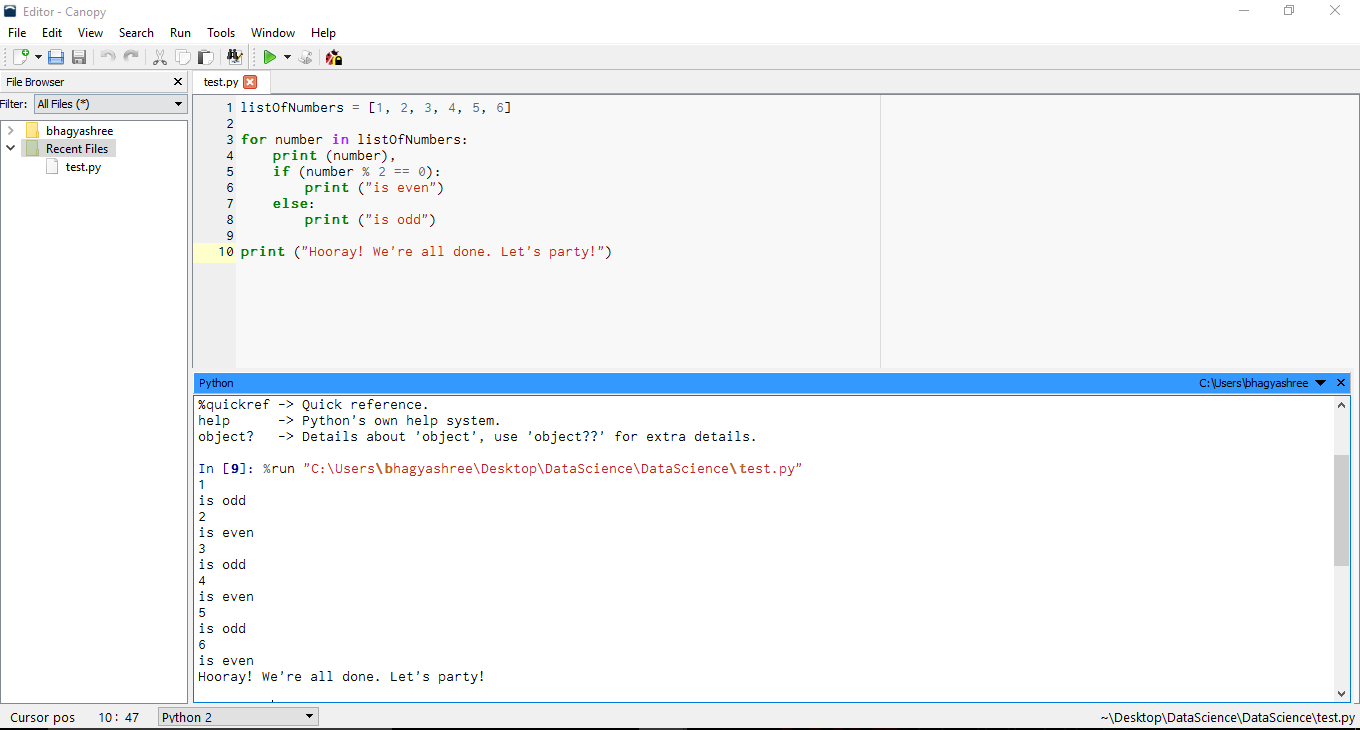Cut selection with the scissors icon
Image resolution: width=1360 pixels, height=730 pixels.
click(160, 58)
